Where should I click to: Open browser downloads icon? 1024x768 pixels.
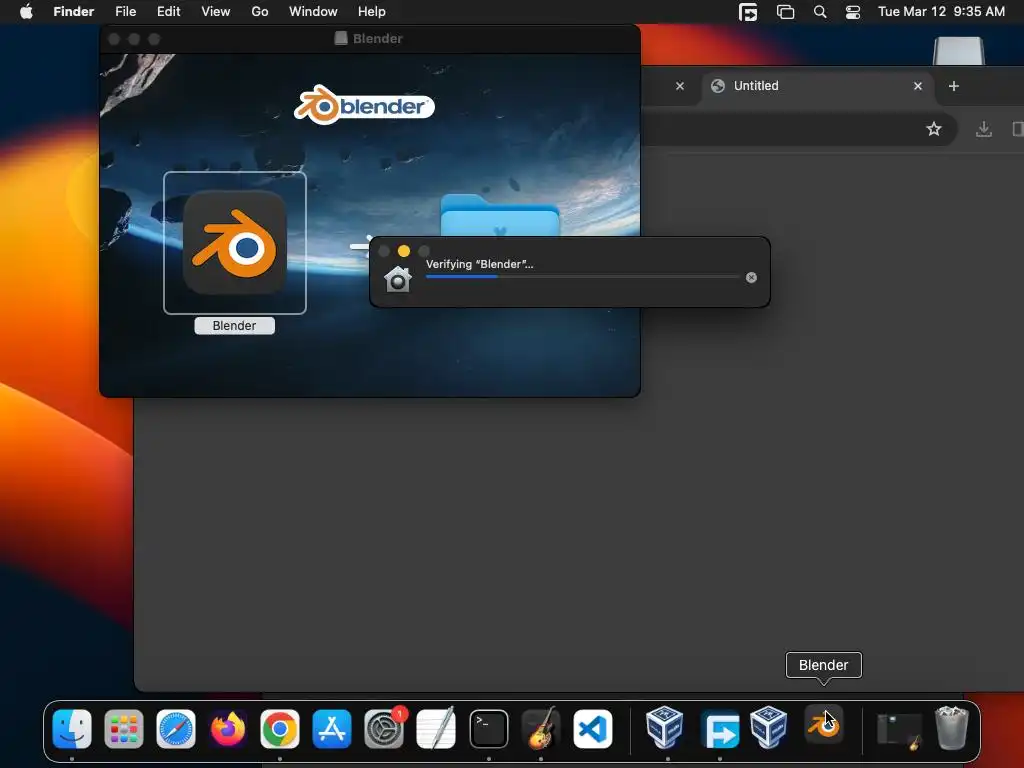coord(984,129)
